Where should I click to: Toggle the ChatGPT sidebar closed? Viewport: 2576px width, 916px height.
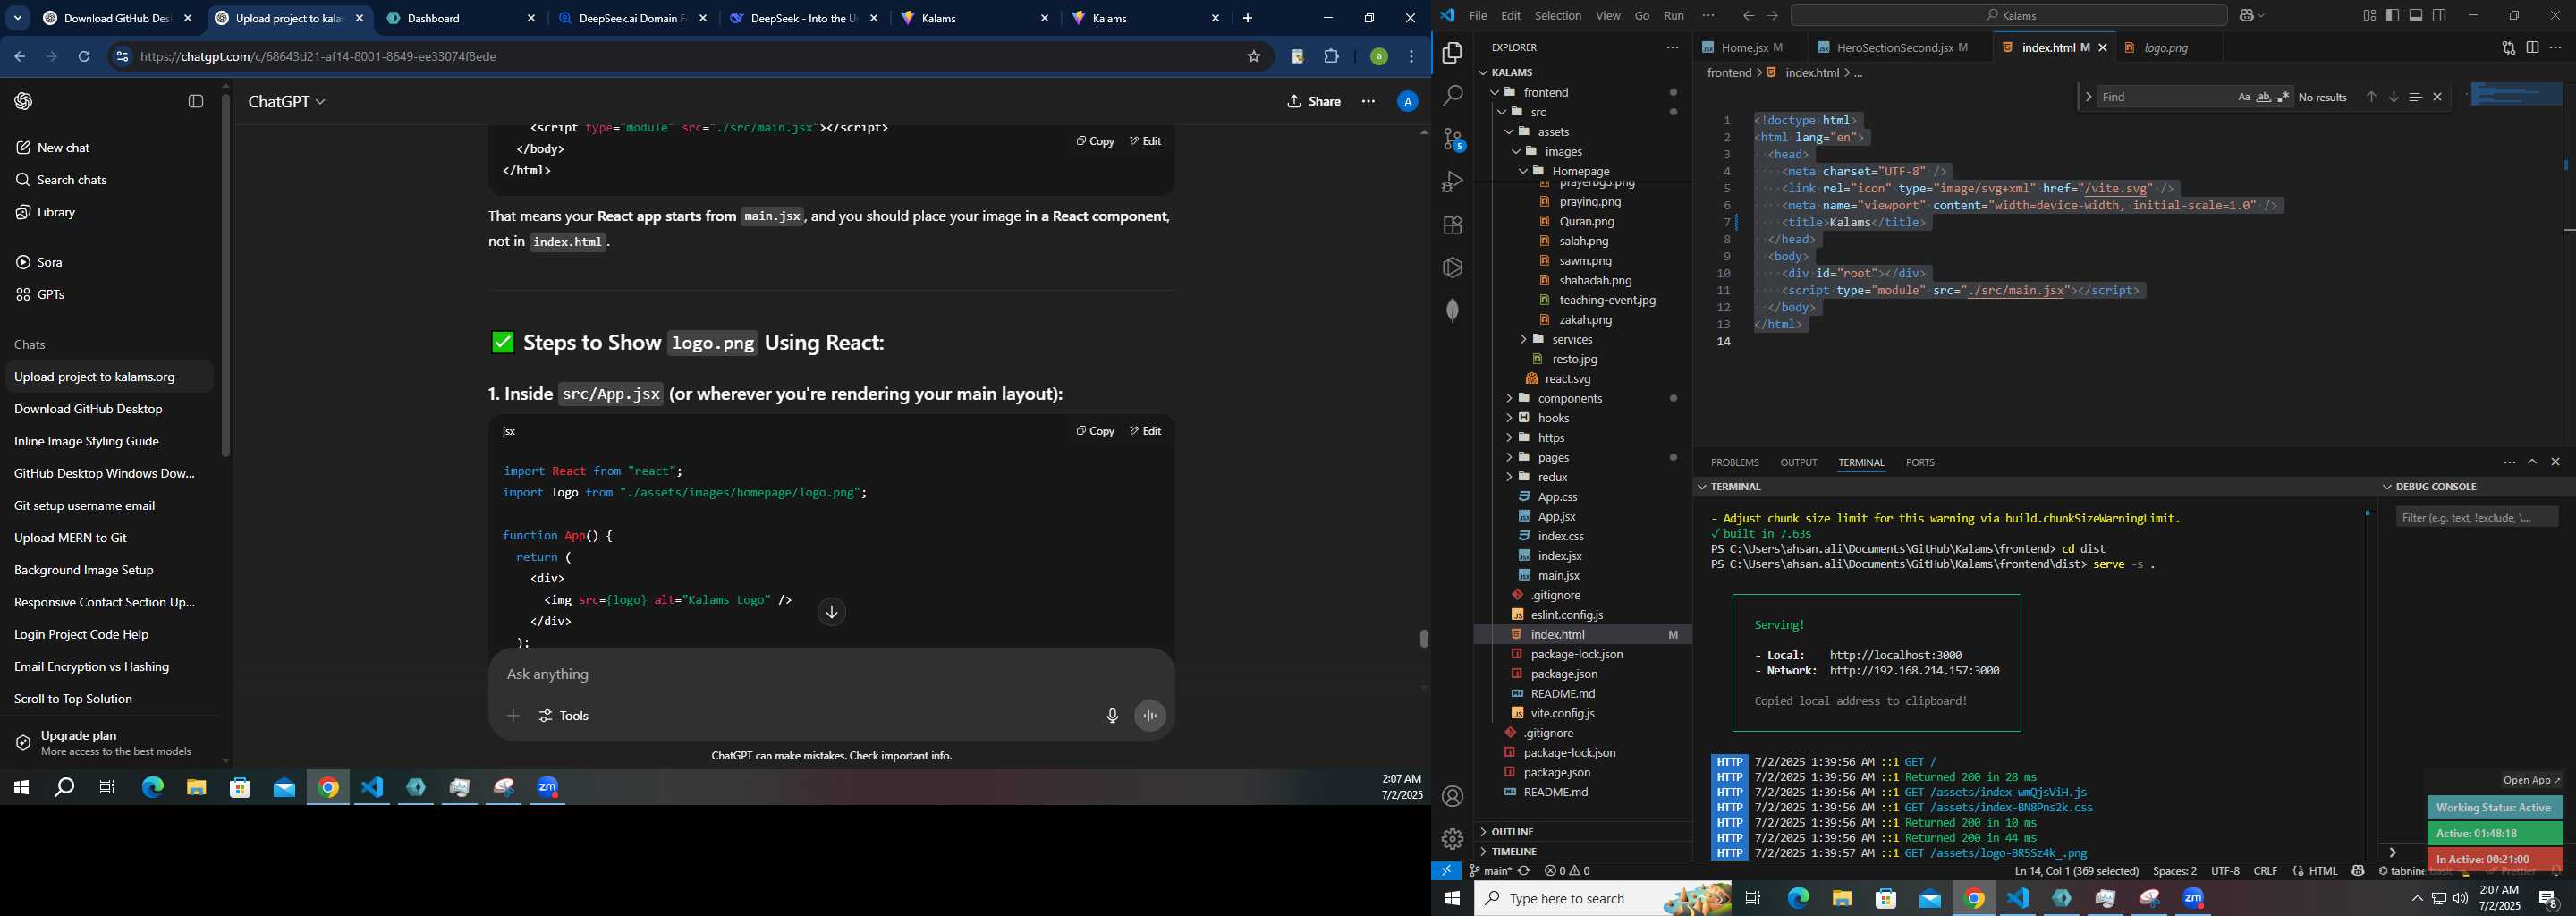(196, 101)
